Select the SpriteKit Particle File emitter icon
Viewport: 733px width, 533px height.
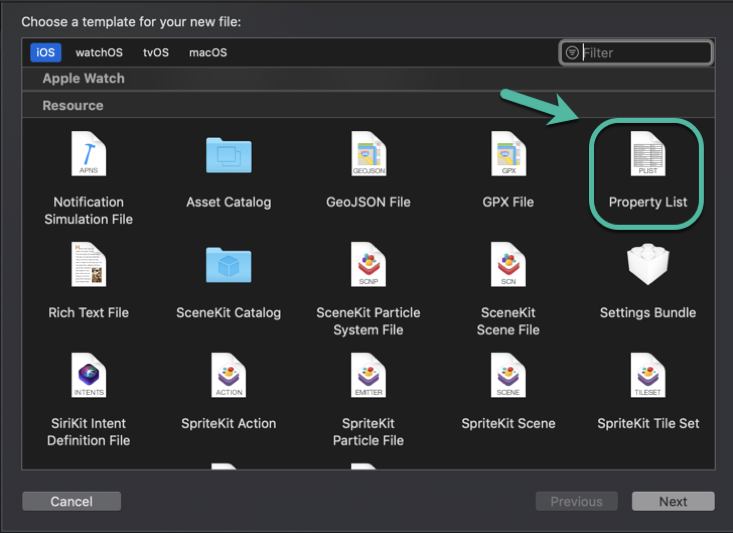coord(369,375)
